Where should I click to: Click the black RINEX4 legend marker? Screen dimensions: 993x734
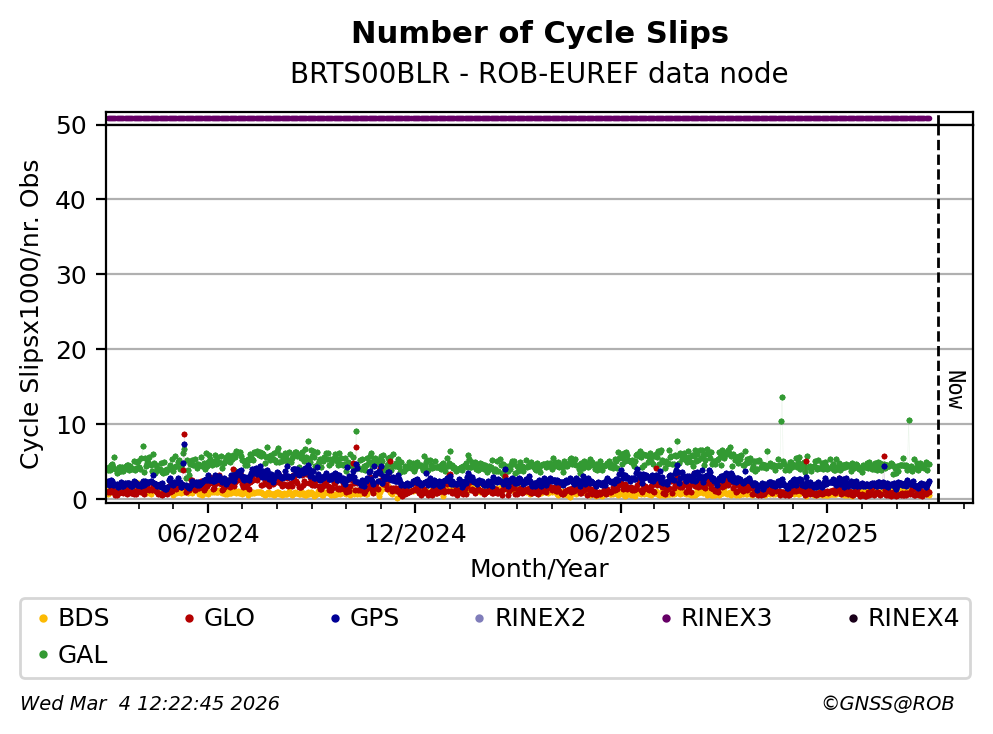(x=853, y=619)
